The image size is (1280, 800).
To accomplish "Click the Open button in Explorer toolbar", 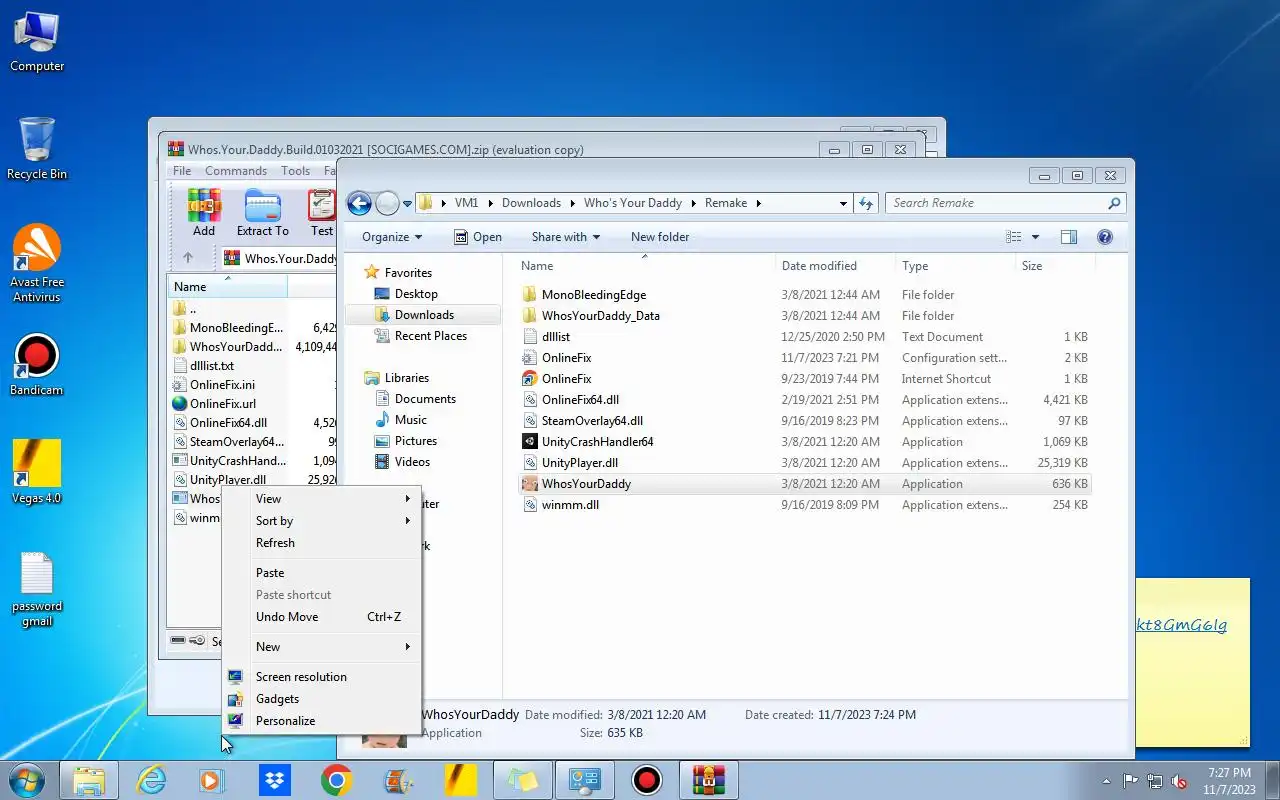I will pos(478,237).
